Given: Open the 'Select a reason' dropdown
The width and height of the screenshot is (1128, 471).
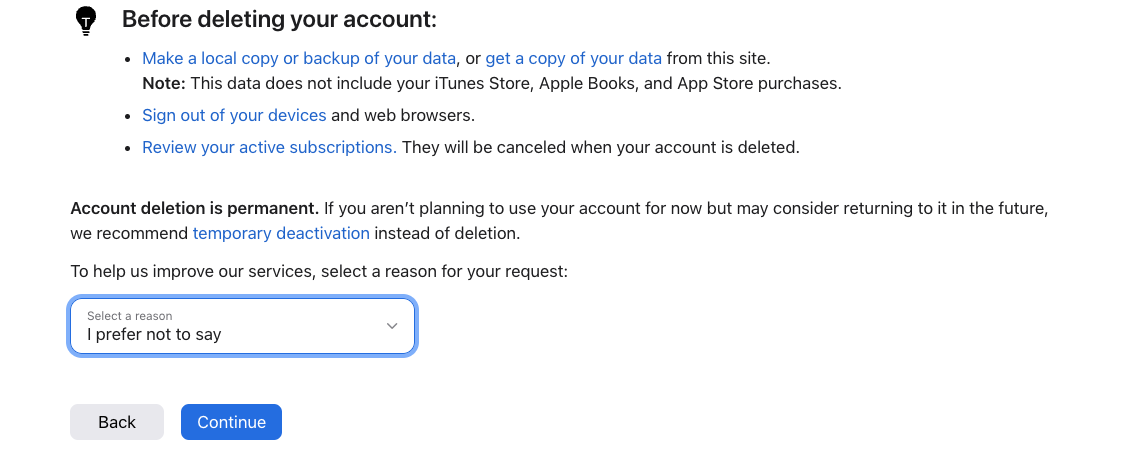Looking at the screenshot, I should pyautogui.click(x=242, y=326).
